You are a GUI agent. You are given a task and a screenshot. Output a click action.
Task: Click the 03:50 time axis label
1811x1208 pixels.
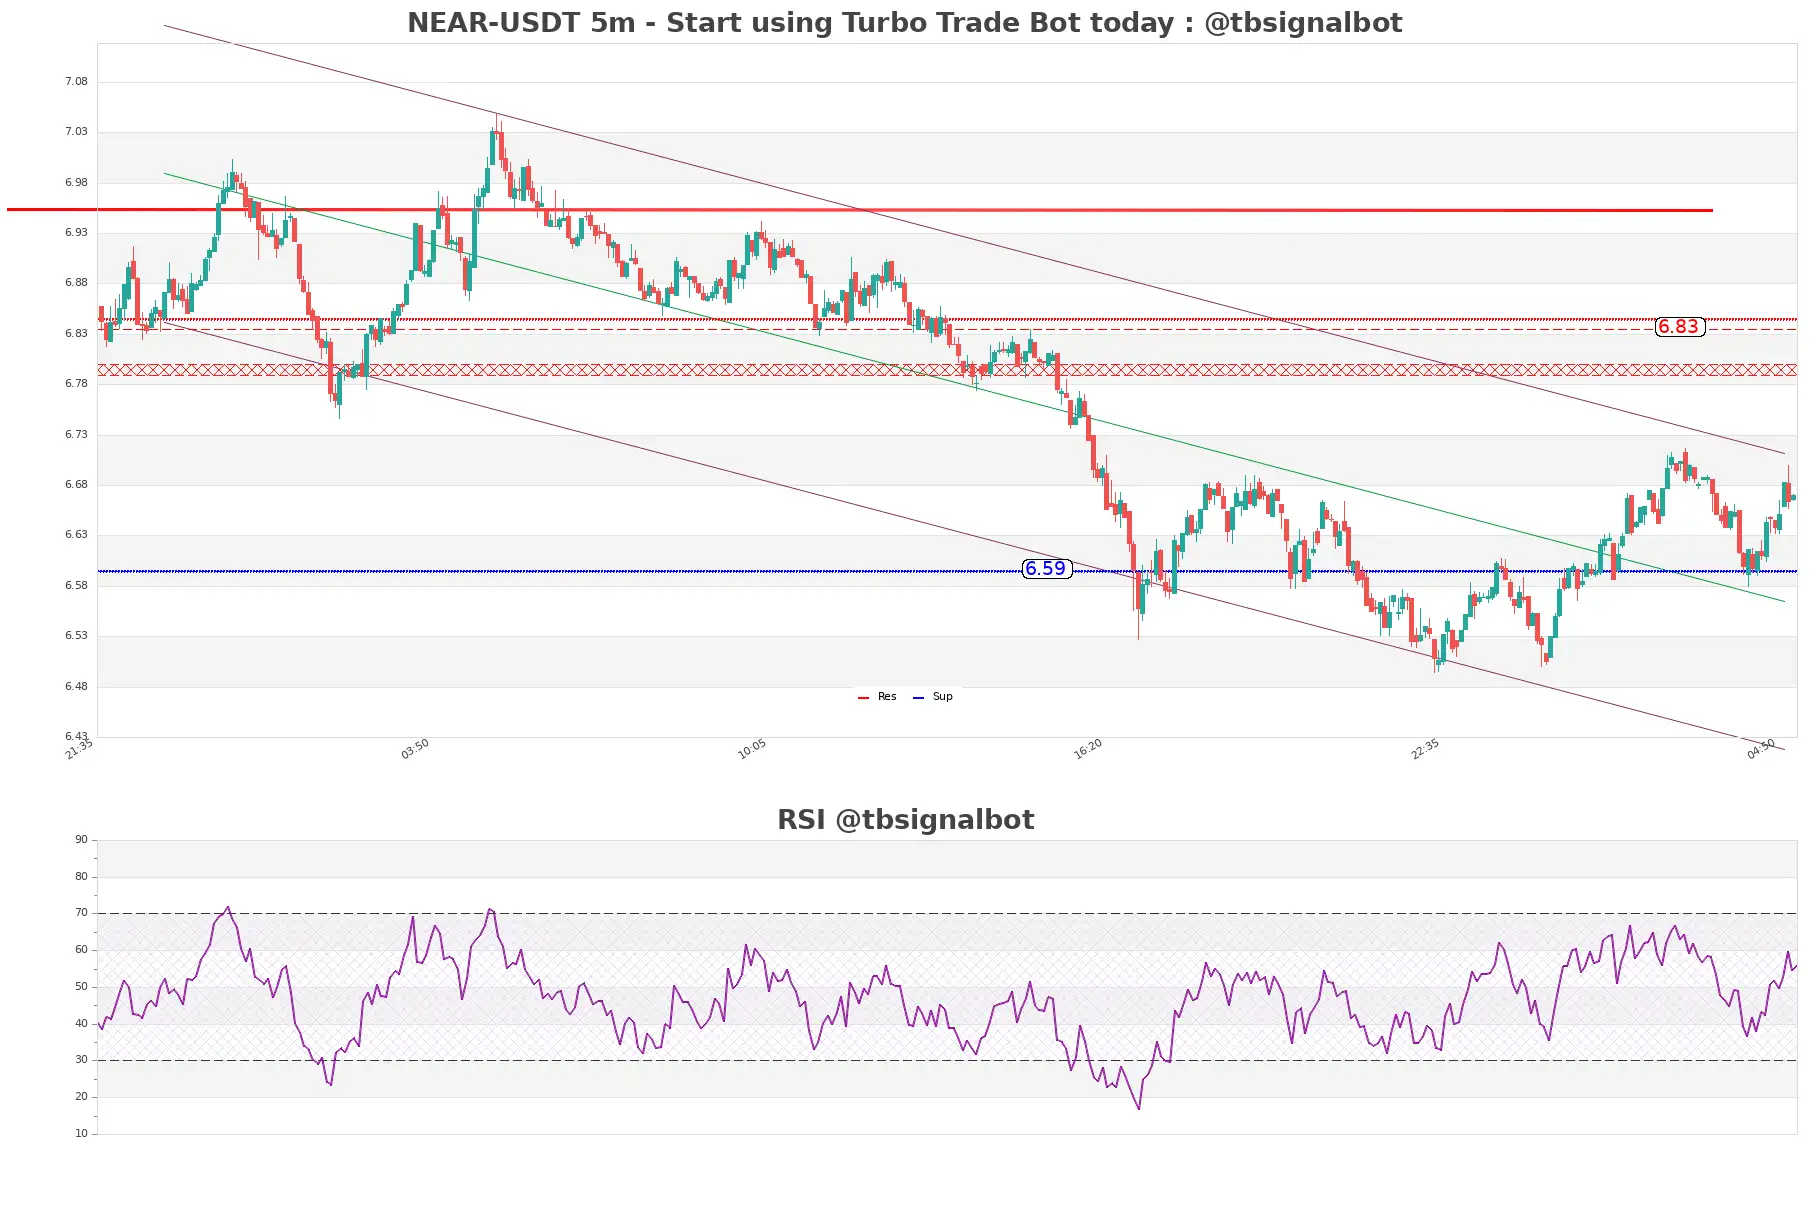pos(415,750)
